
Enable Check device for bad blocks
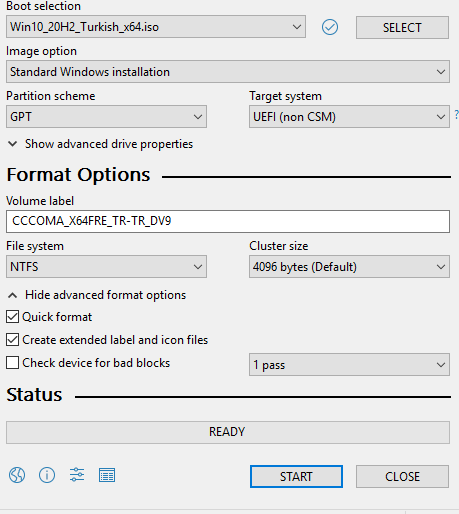click(12, 363)
